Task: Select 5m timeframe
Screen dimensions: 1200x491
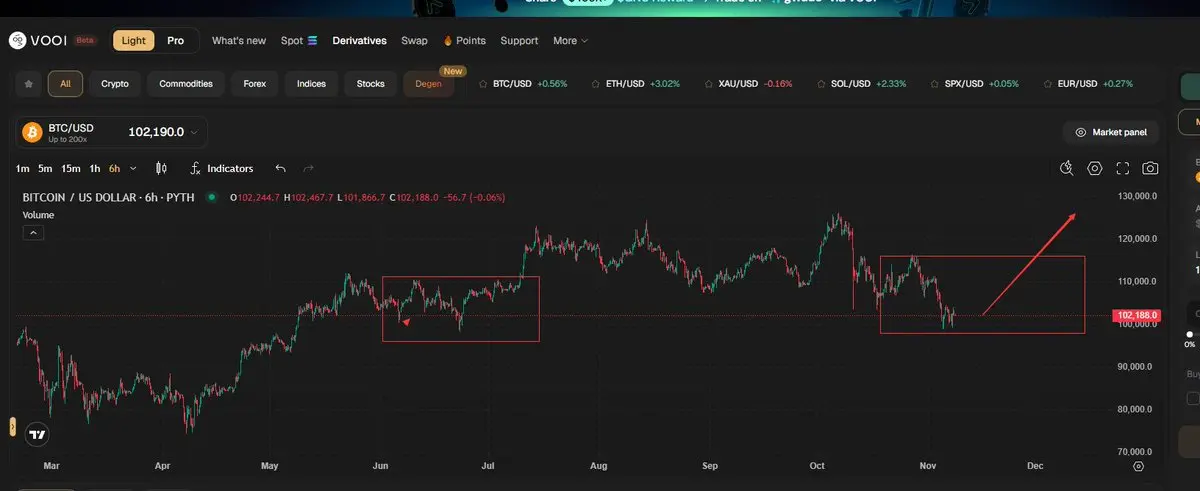Action: pos(46,168)
